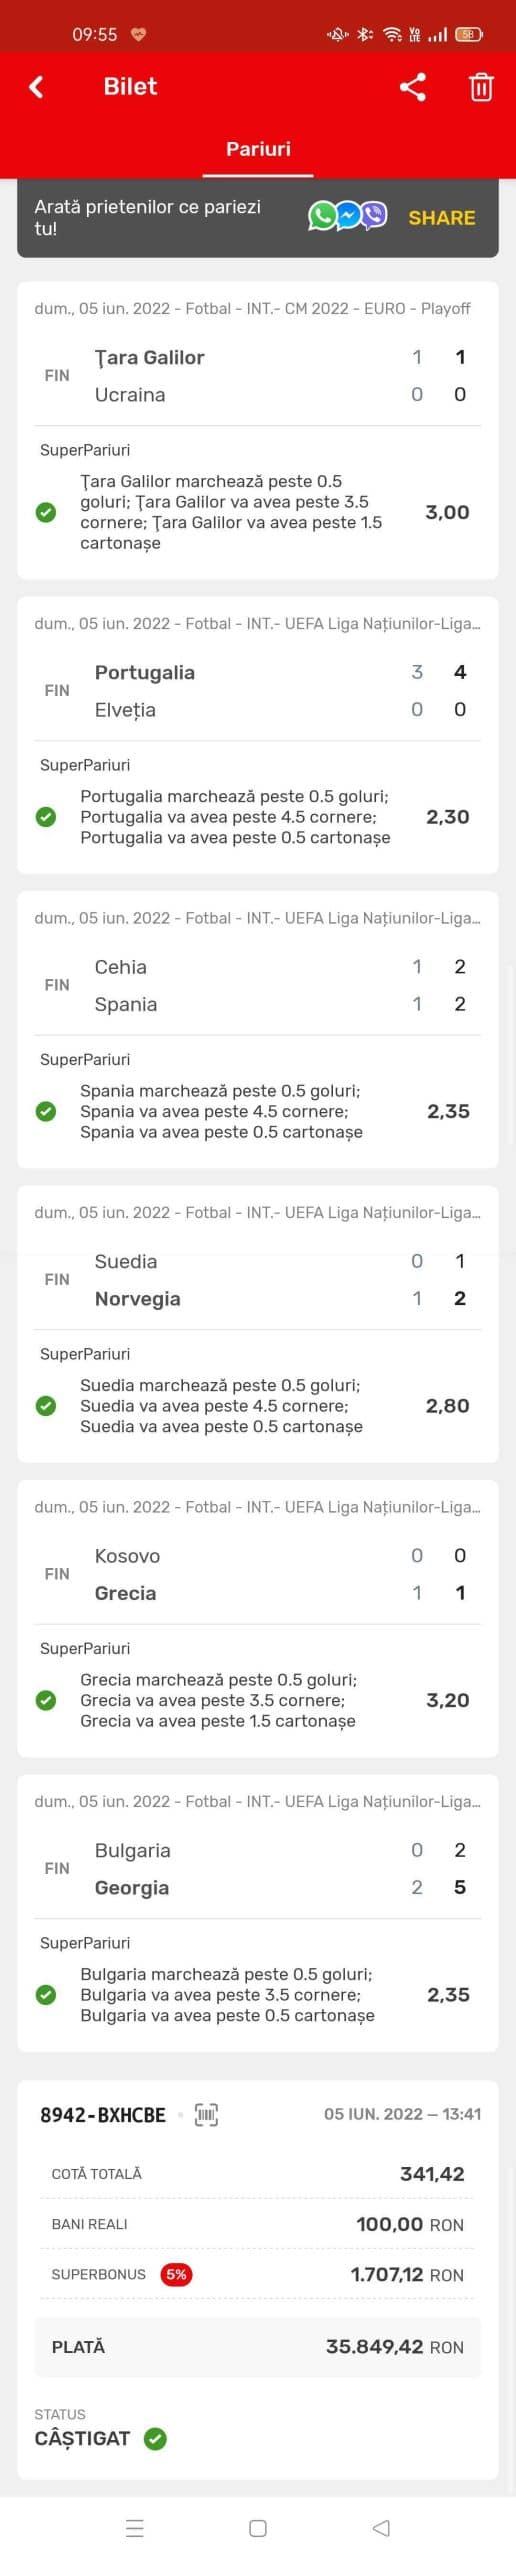Open Android recent apps menu button
Screen dimensions: 516x2560
tap(135, 2527)
